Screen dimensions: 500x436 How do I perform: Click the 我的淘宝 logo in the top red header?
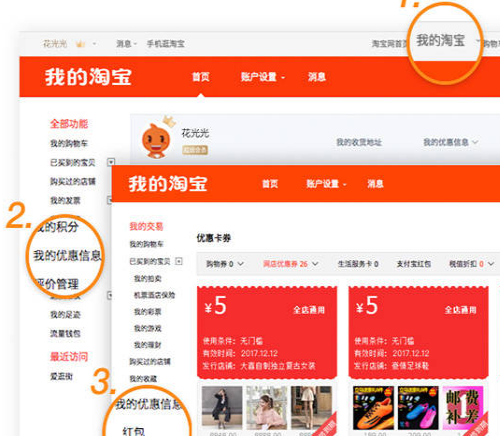pyautogui.click(x=88, y=77)
